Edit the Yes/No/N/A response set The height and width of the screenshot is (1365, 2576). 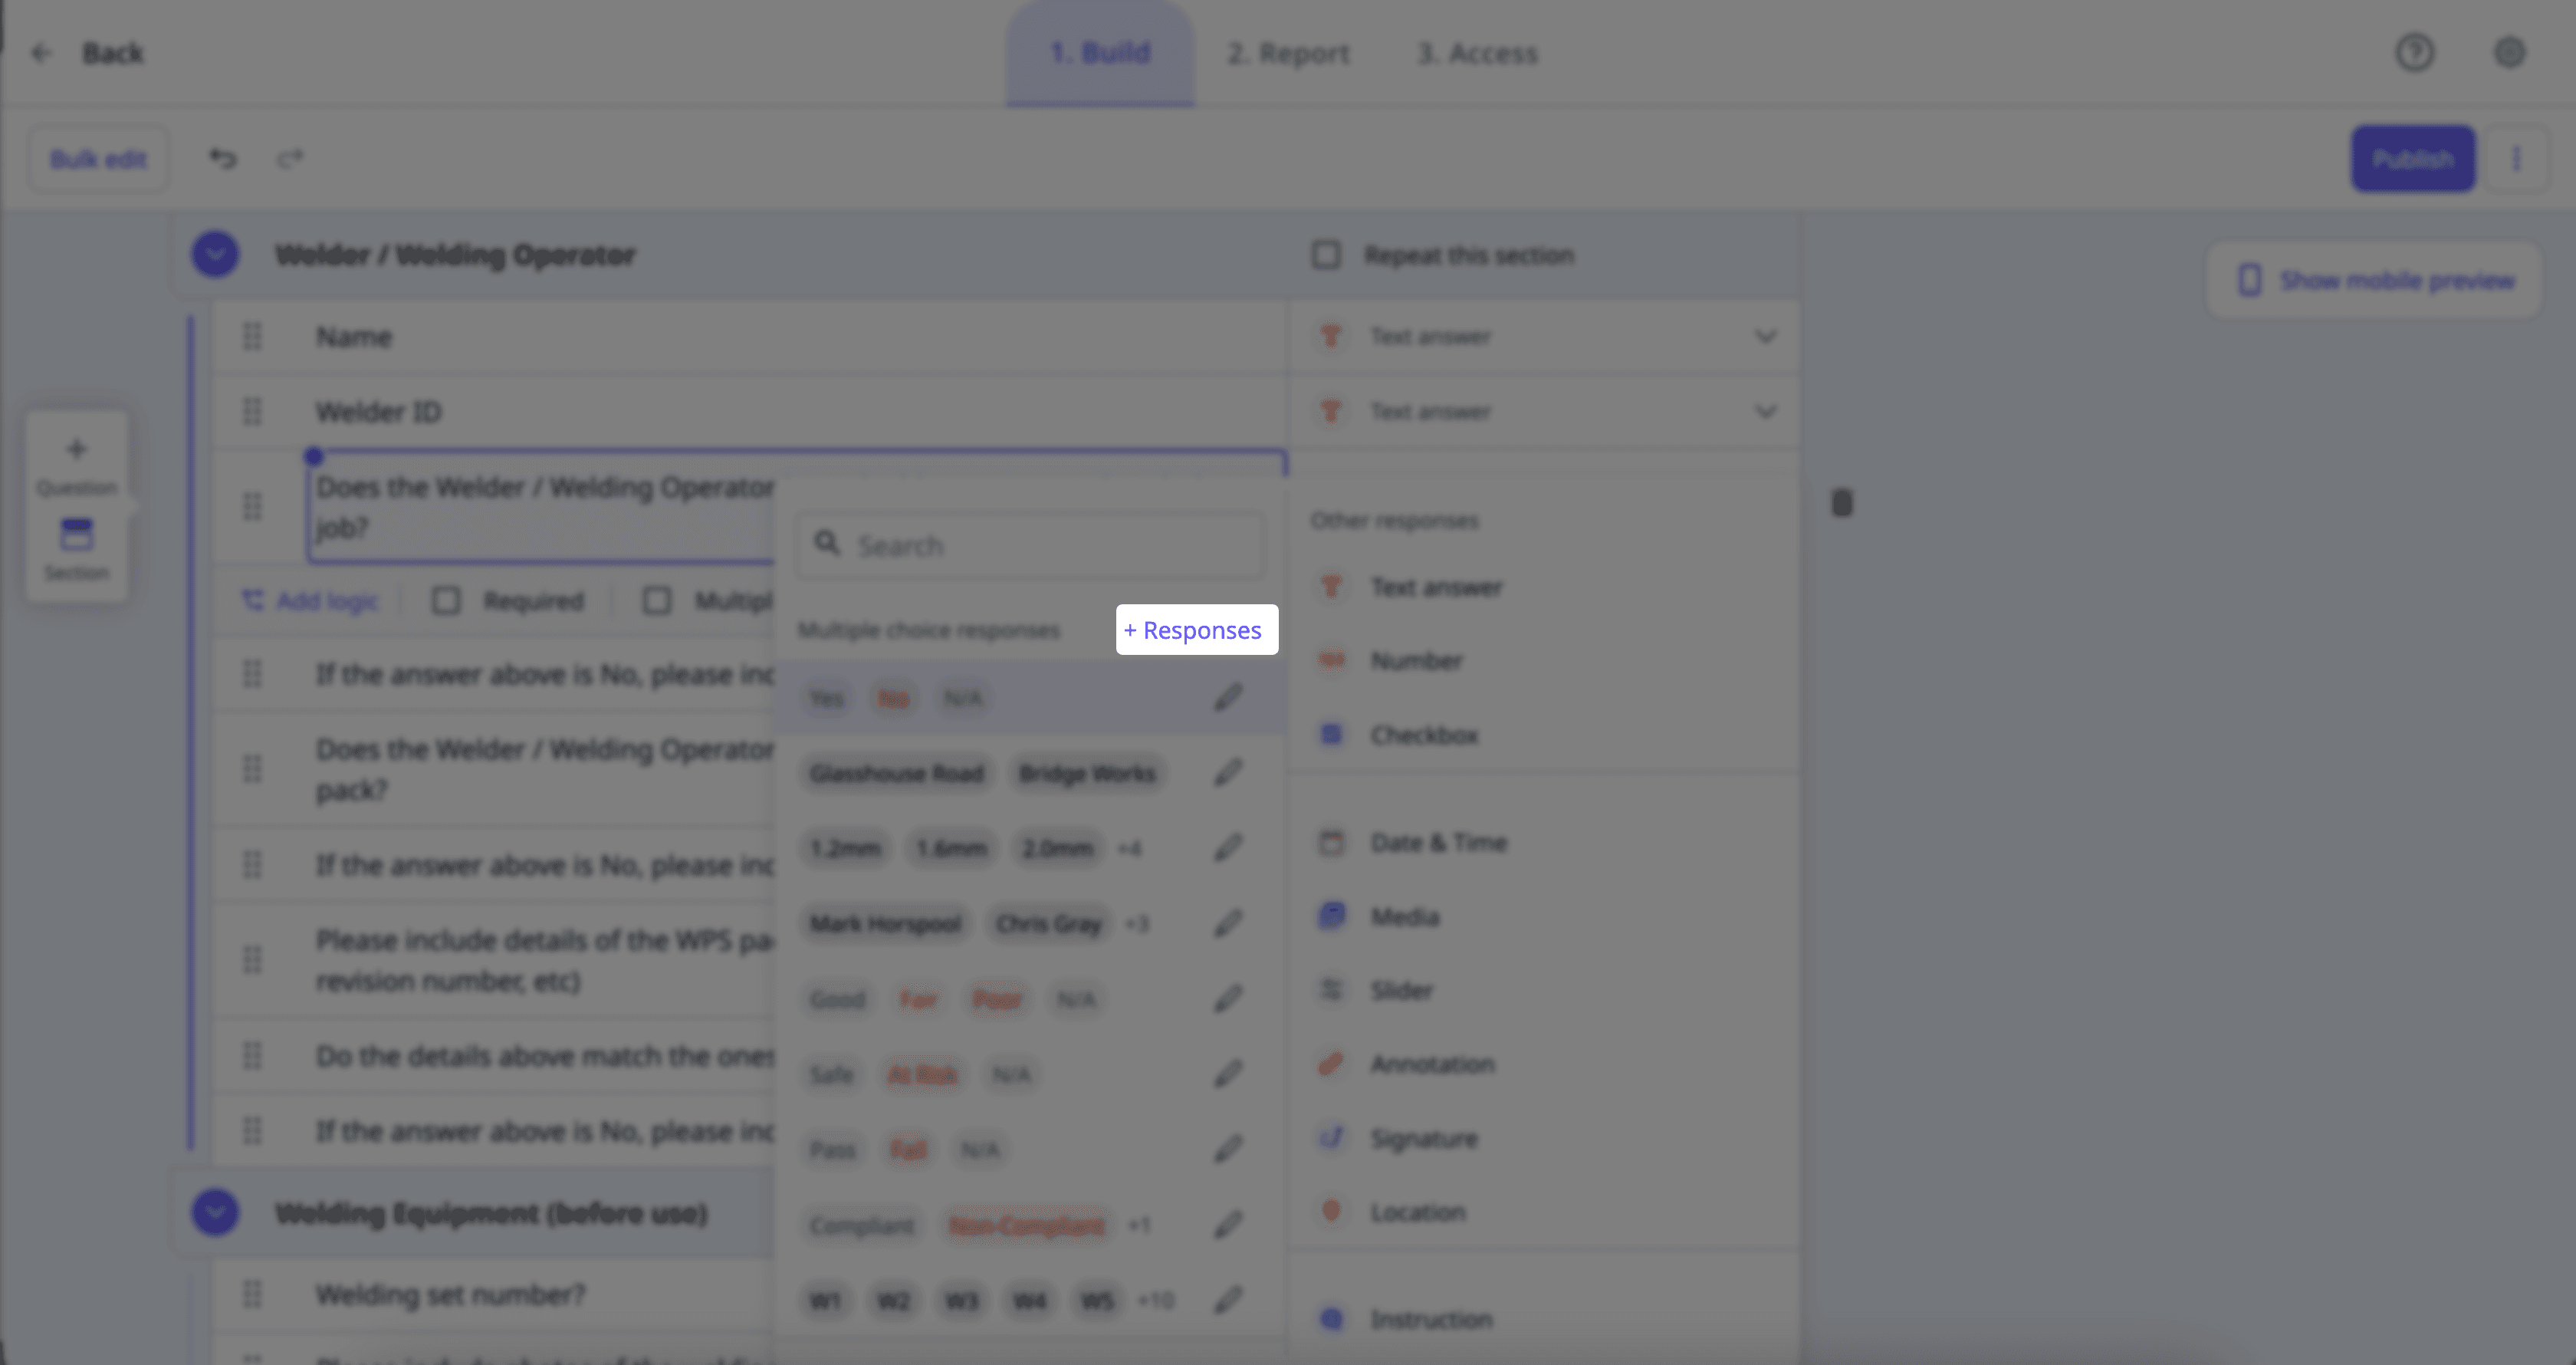(x=1228, y=697)
